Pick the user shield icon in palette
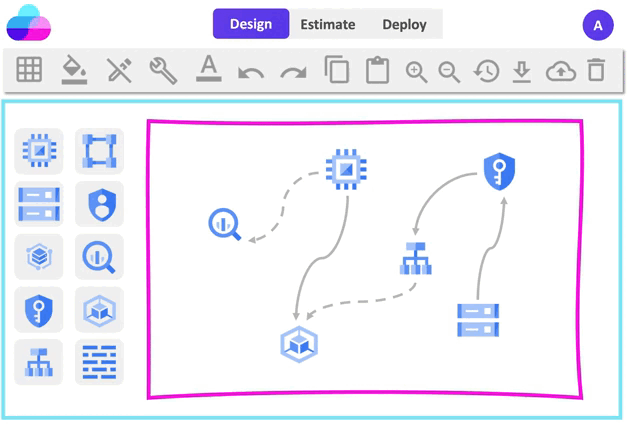The height and width of the screenshot is (426, 630). coord(99,204)
